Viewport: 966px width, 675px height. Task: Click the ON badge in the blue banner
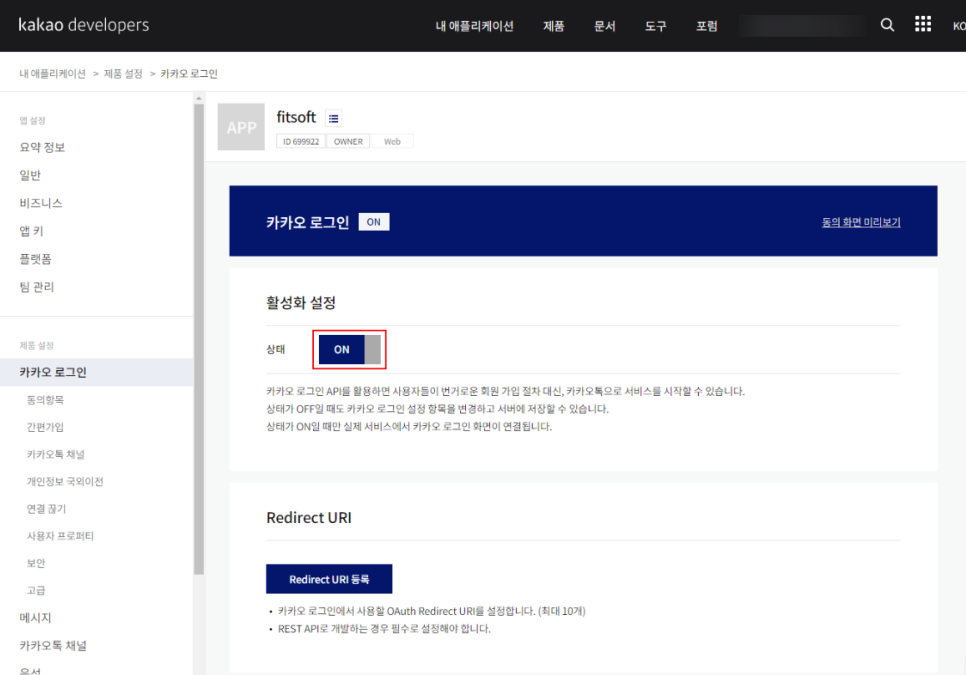tap(374, 222)
